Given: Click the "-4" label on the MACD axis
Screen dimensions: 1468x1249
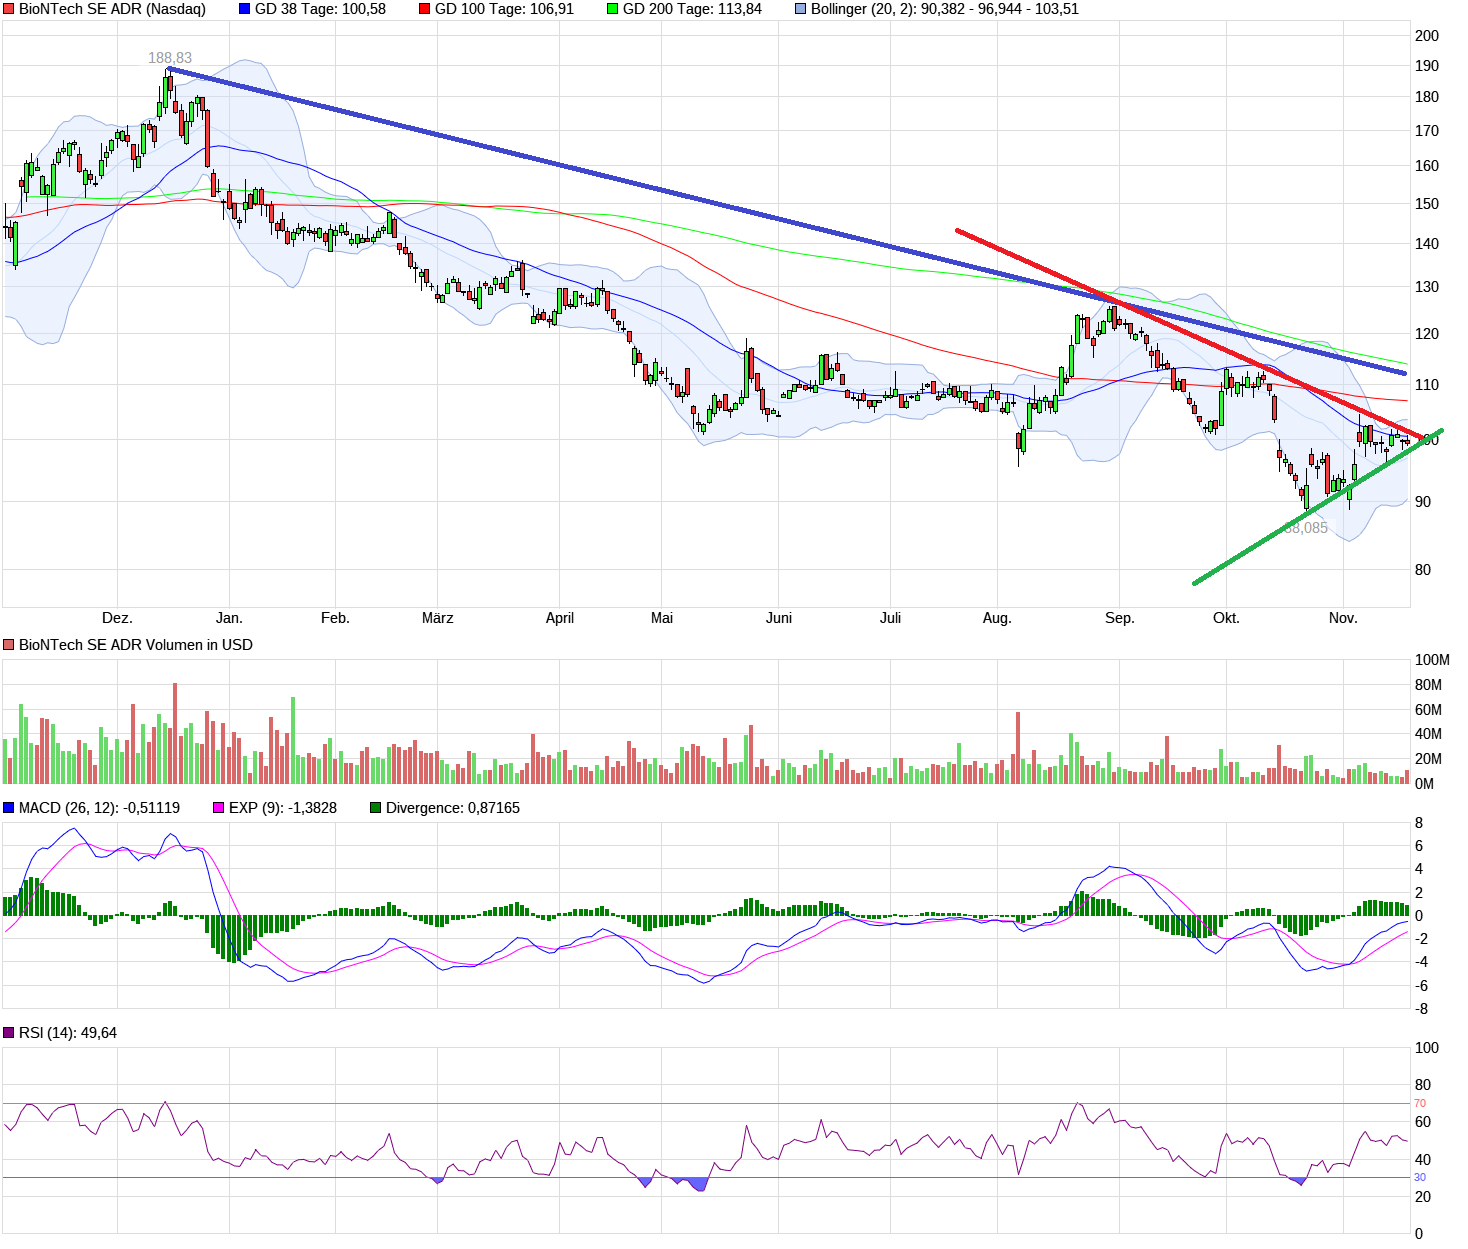Looking at the screenshot, I should point(1420,962).
